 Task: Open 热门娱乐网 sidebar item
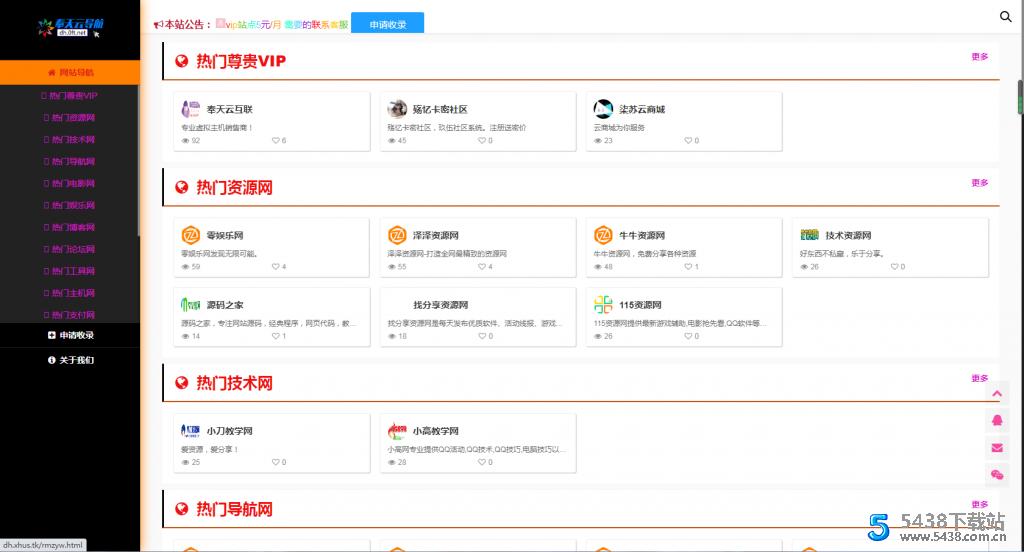pyautogui.click(x=70, y=205)
